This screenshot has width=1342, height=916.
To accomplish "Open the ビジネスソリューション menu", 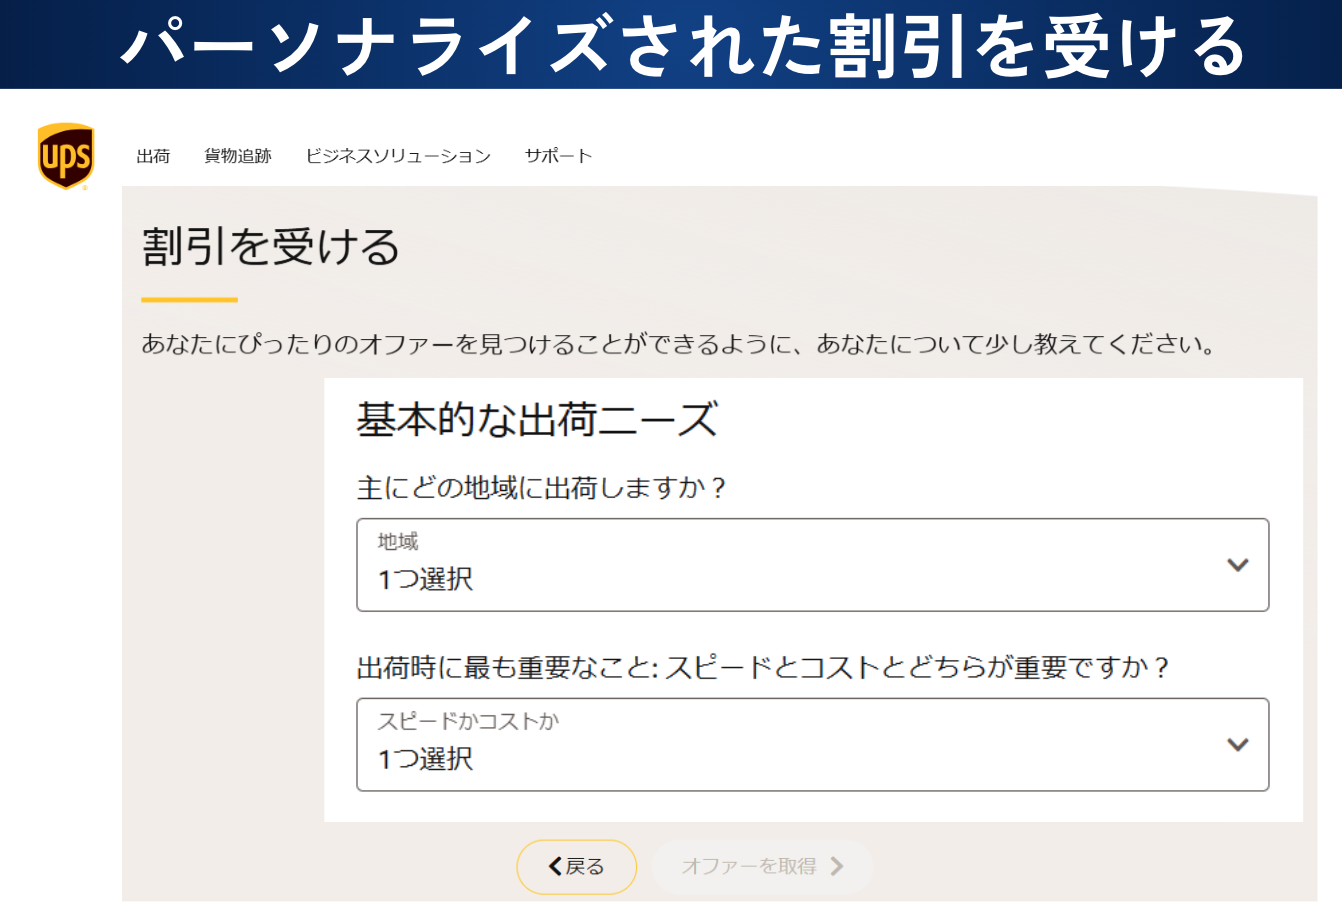I will click(x=398, y=156).
